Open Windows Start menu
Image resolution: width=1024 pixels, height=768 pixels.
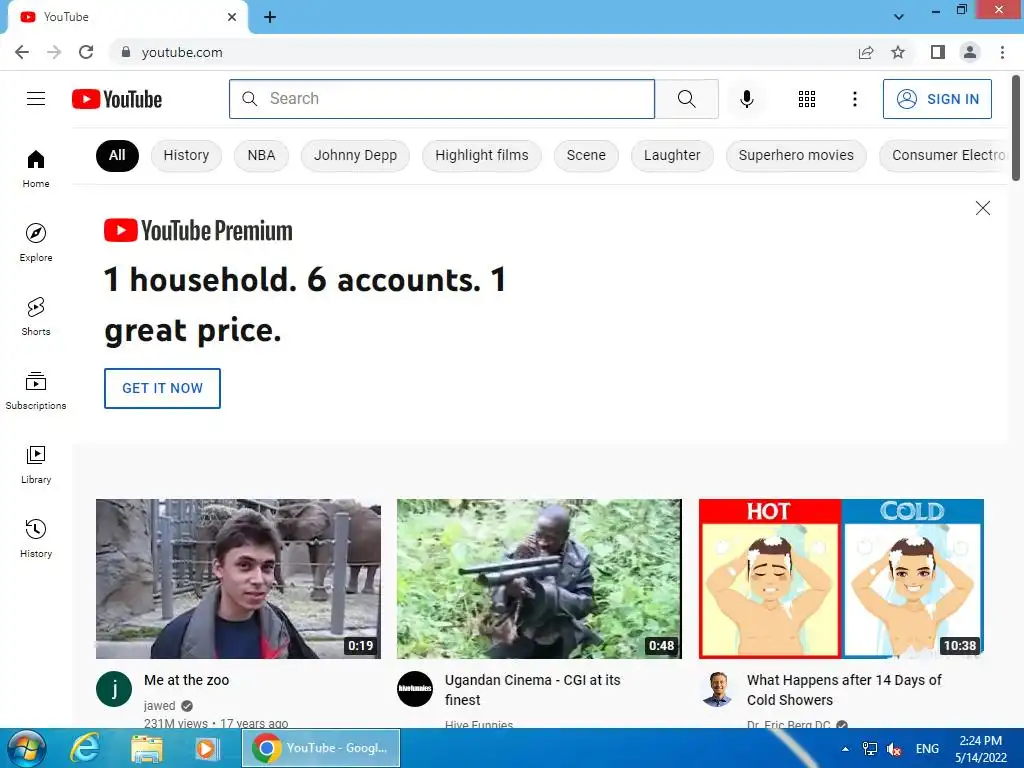coord(27,748)
